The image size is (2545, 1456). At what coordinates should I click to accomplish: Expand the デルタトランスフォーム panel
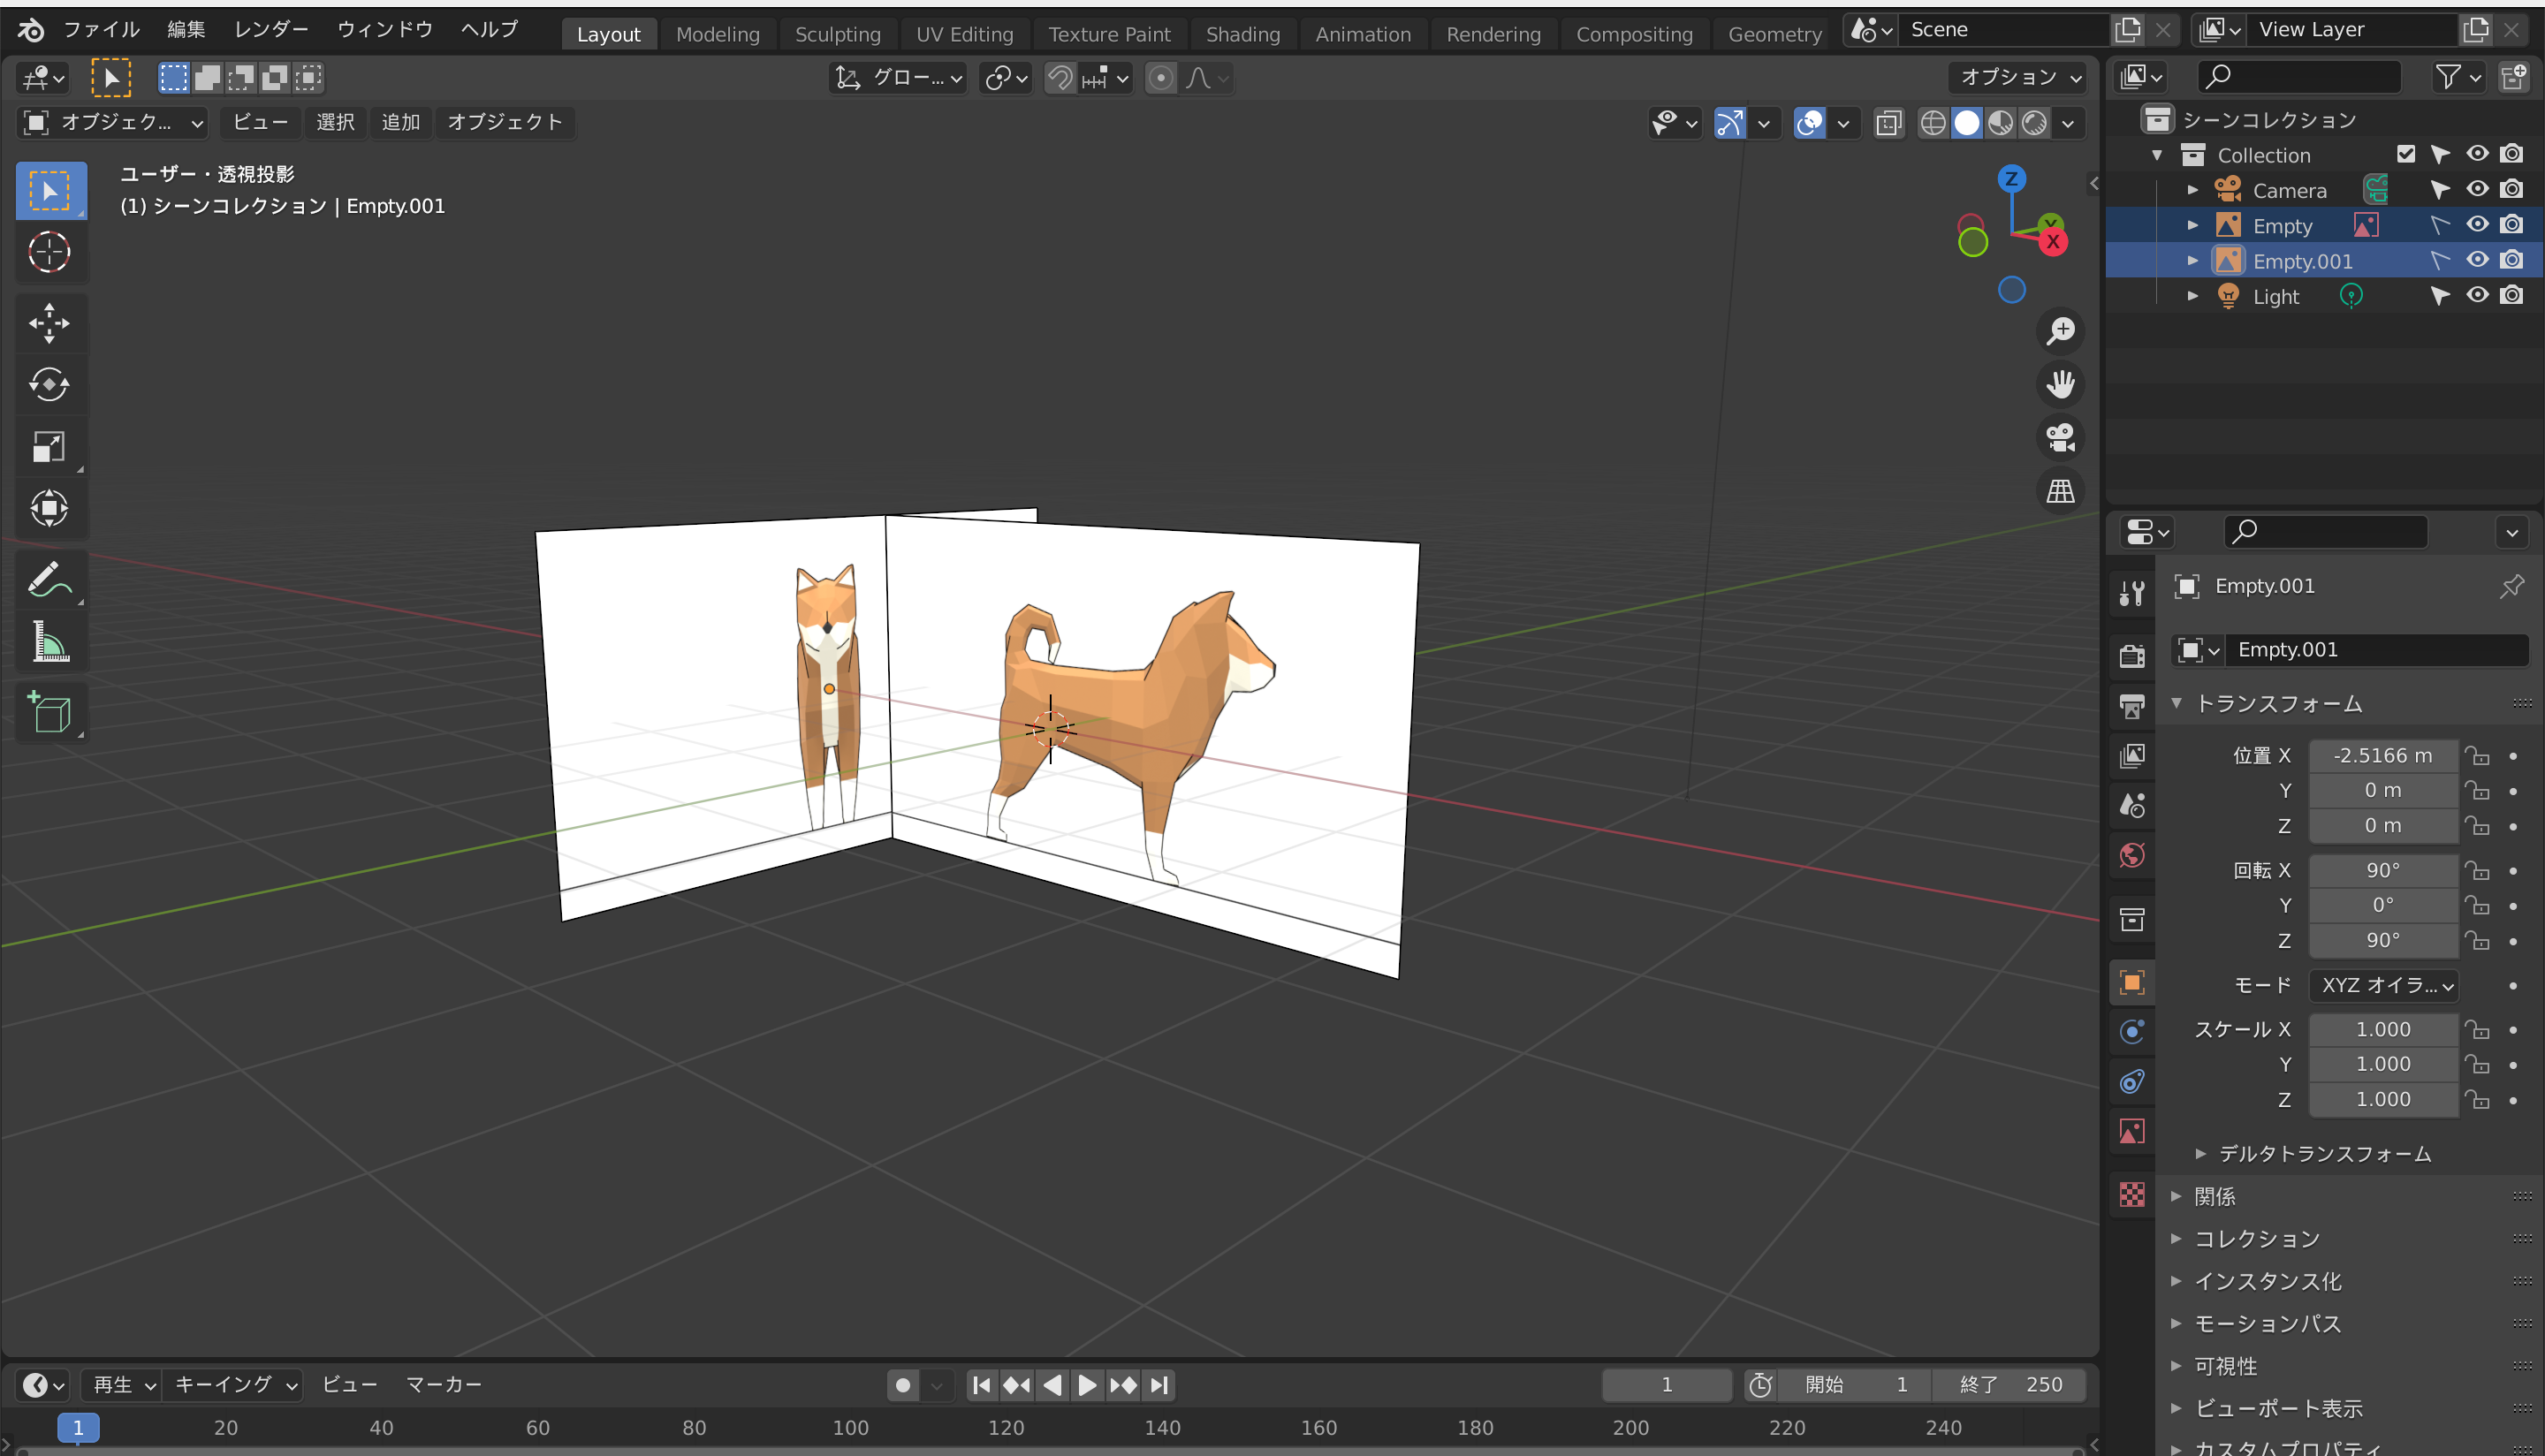coord(2320,1153)
